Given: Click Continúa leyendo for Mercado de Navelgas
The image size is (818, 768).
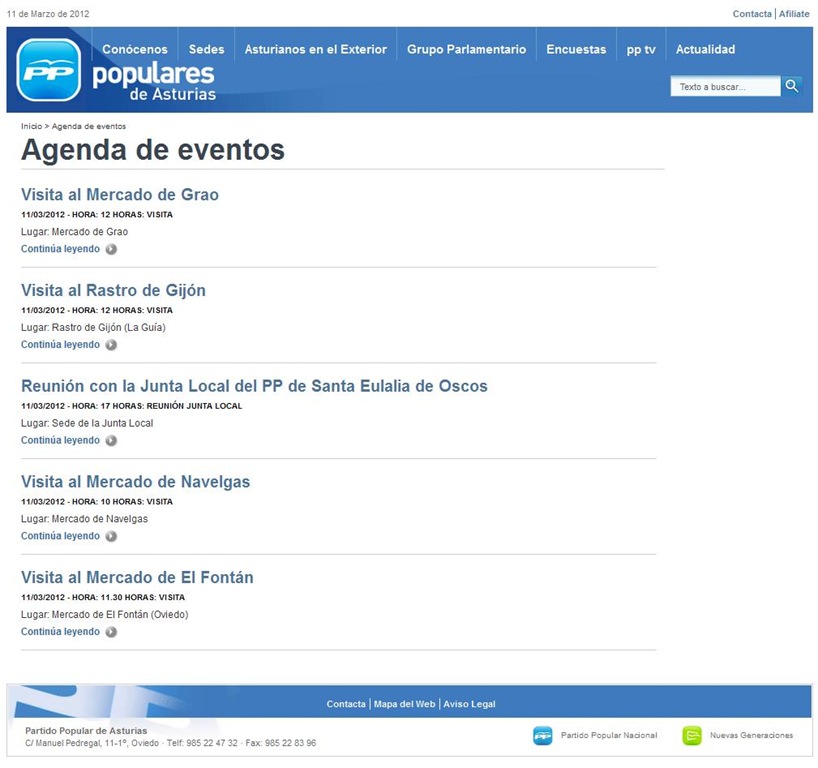Looking at the screenshot, I should tap(60, 536).
